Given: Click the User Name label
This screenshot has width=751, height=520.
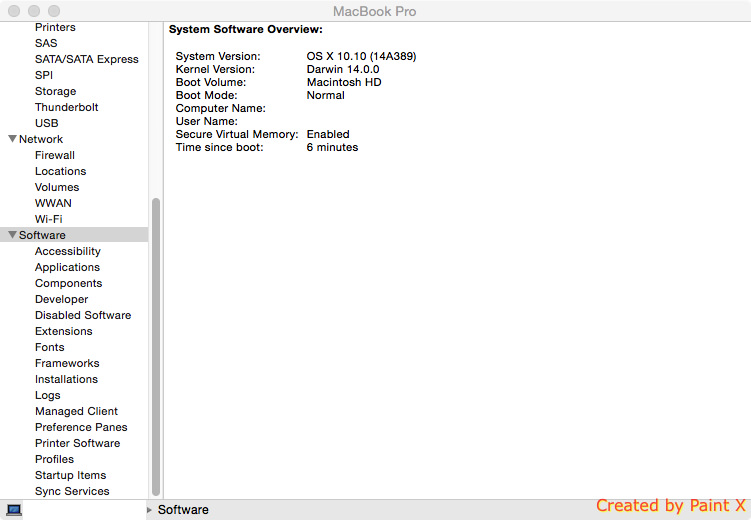Looking at the screenshot, I should [x=206, y=121].
